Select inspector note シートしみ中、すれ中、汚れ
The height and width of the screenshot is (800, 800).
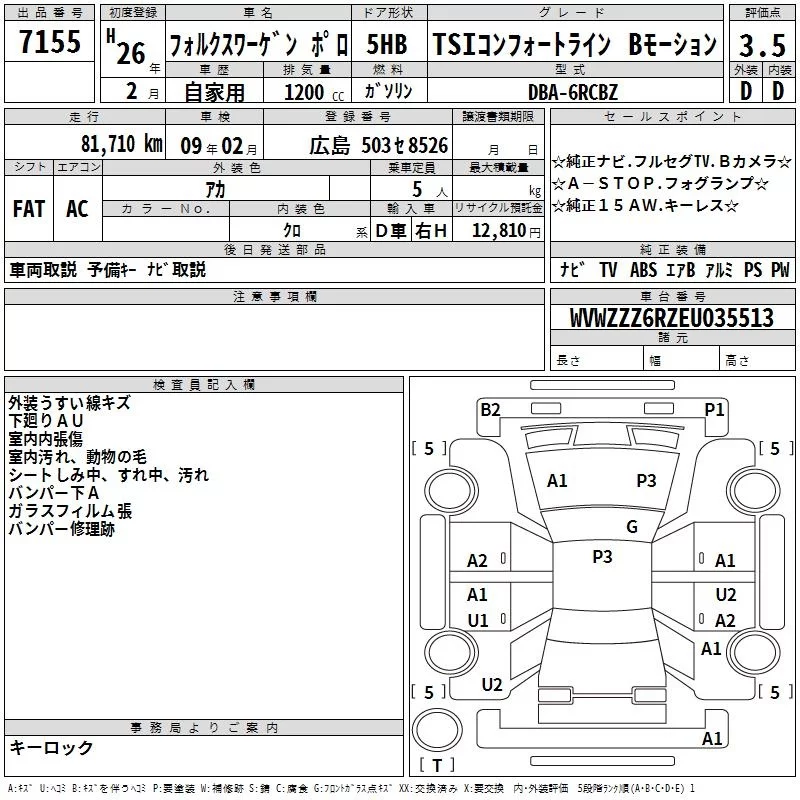point(109,474)
